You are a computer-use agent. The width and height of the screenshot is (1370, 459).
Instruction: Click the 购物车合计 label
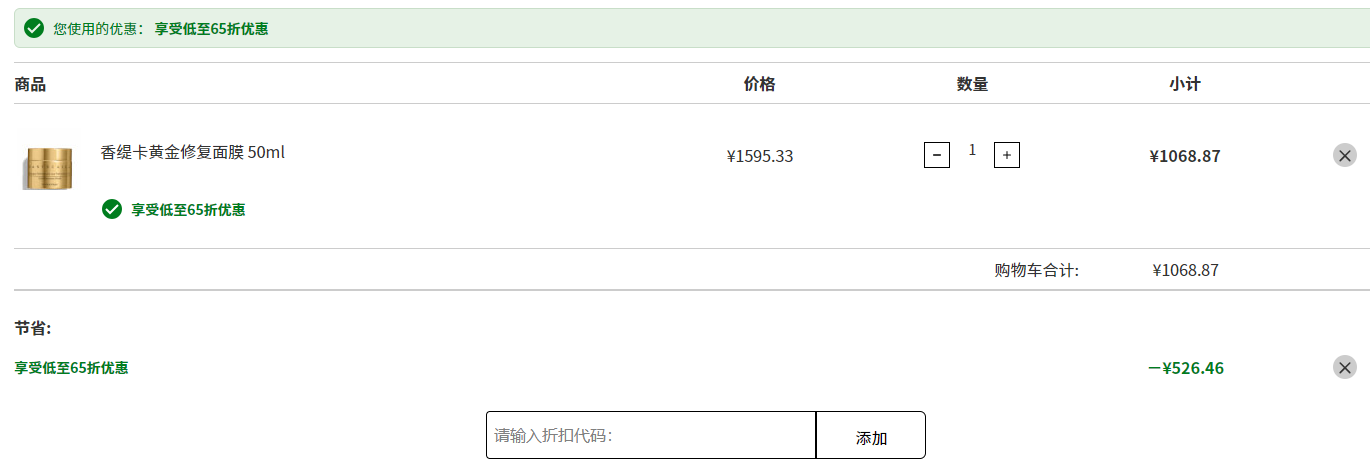1037,270
